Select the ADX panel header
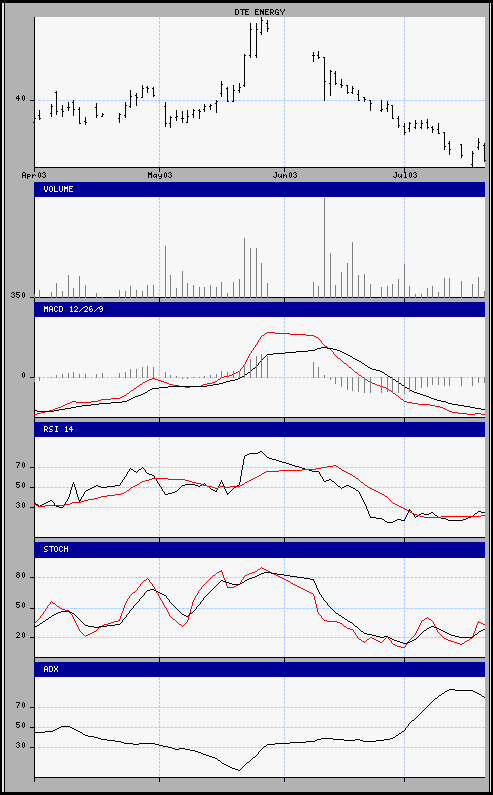This screenshot has height=795, width=493. [x=260, y=669]
